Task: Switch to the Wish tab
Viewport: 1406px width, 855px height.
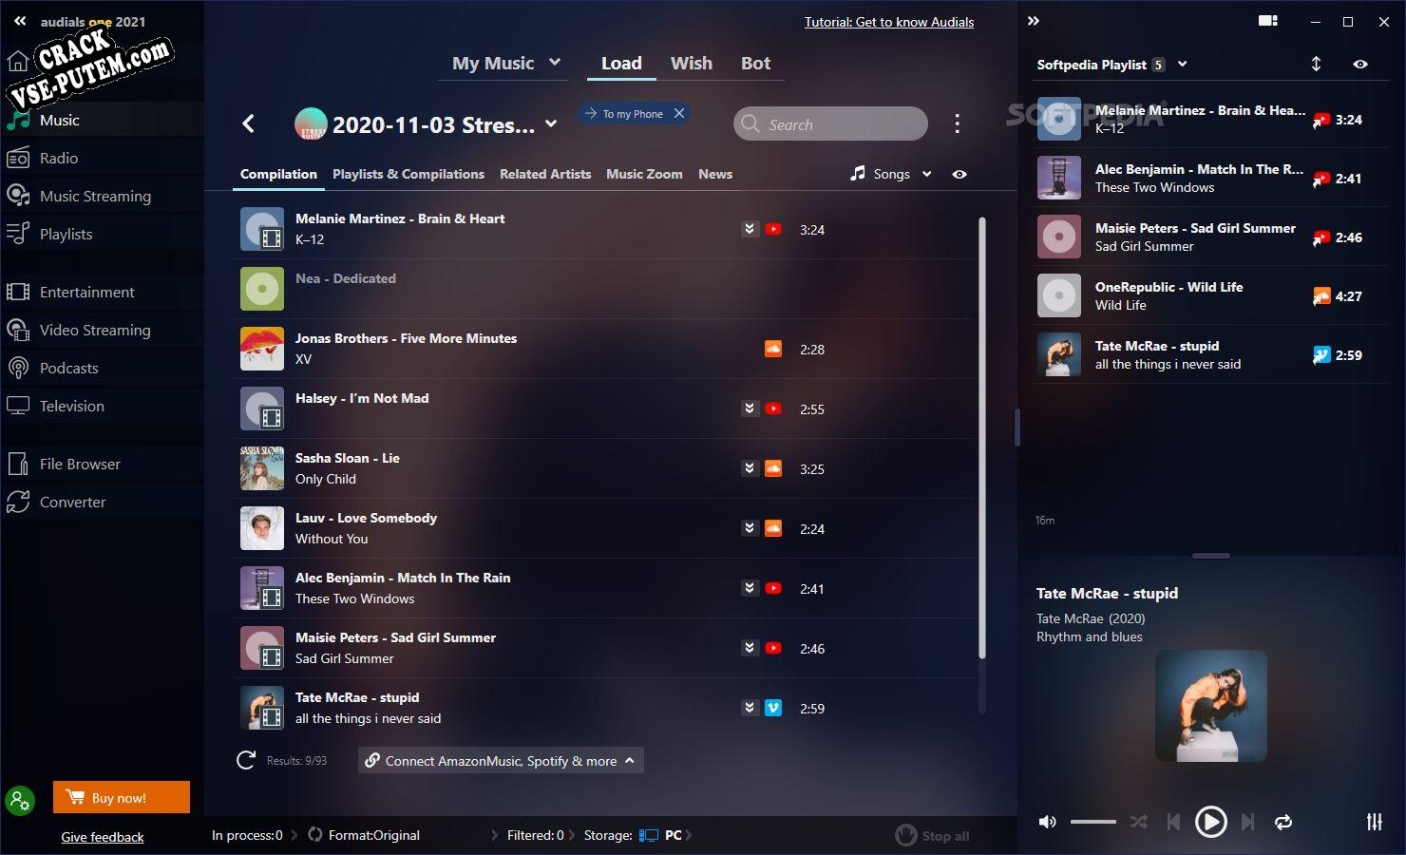Action: click(x=691, y=63)
